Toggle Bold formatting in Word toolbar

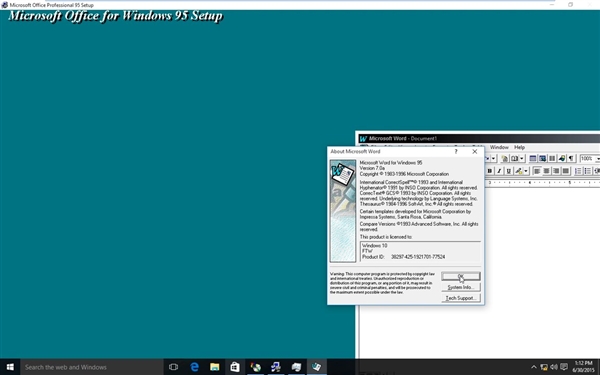pyautogui.click(x=489, y=171)
